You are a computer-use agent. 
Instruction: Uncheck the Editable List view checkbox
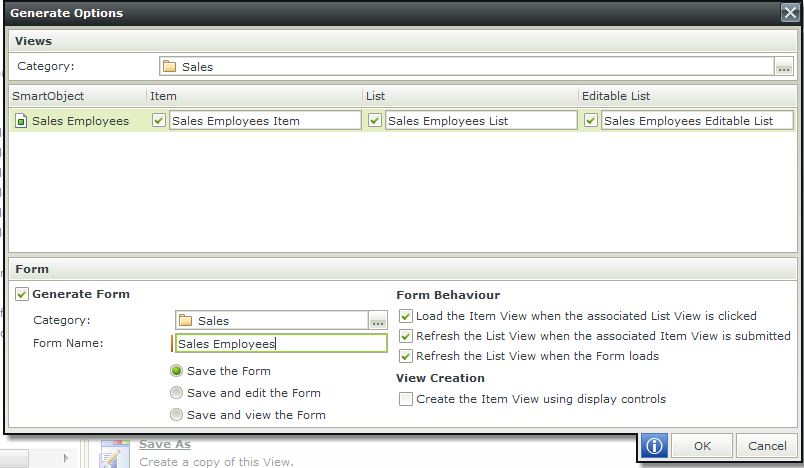(591, 120)
